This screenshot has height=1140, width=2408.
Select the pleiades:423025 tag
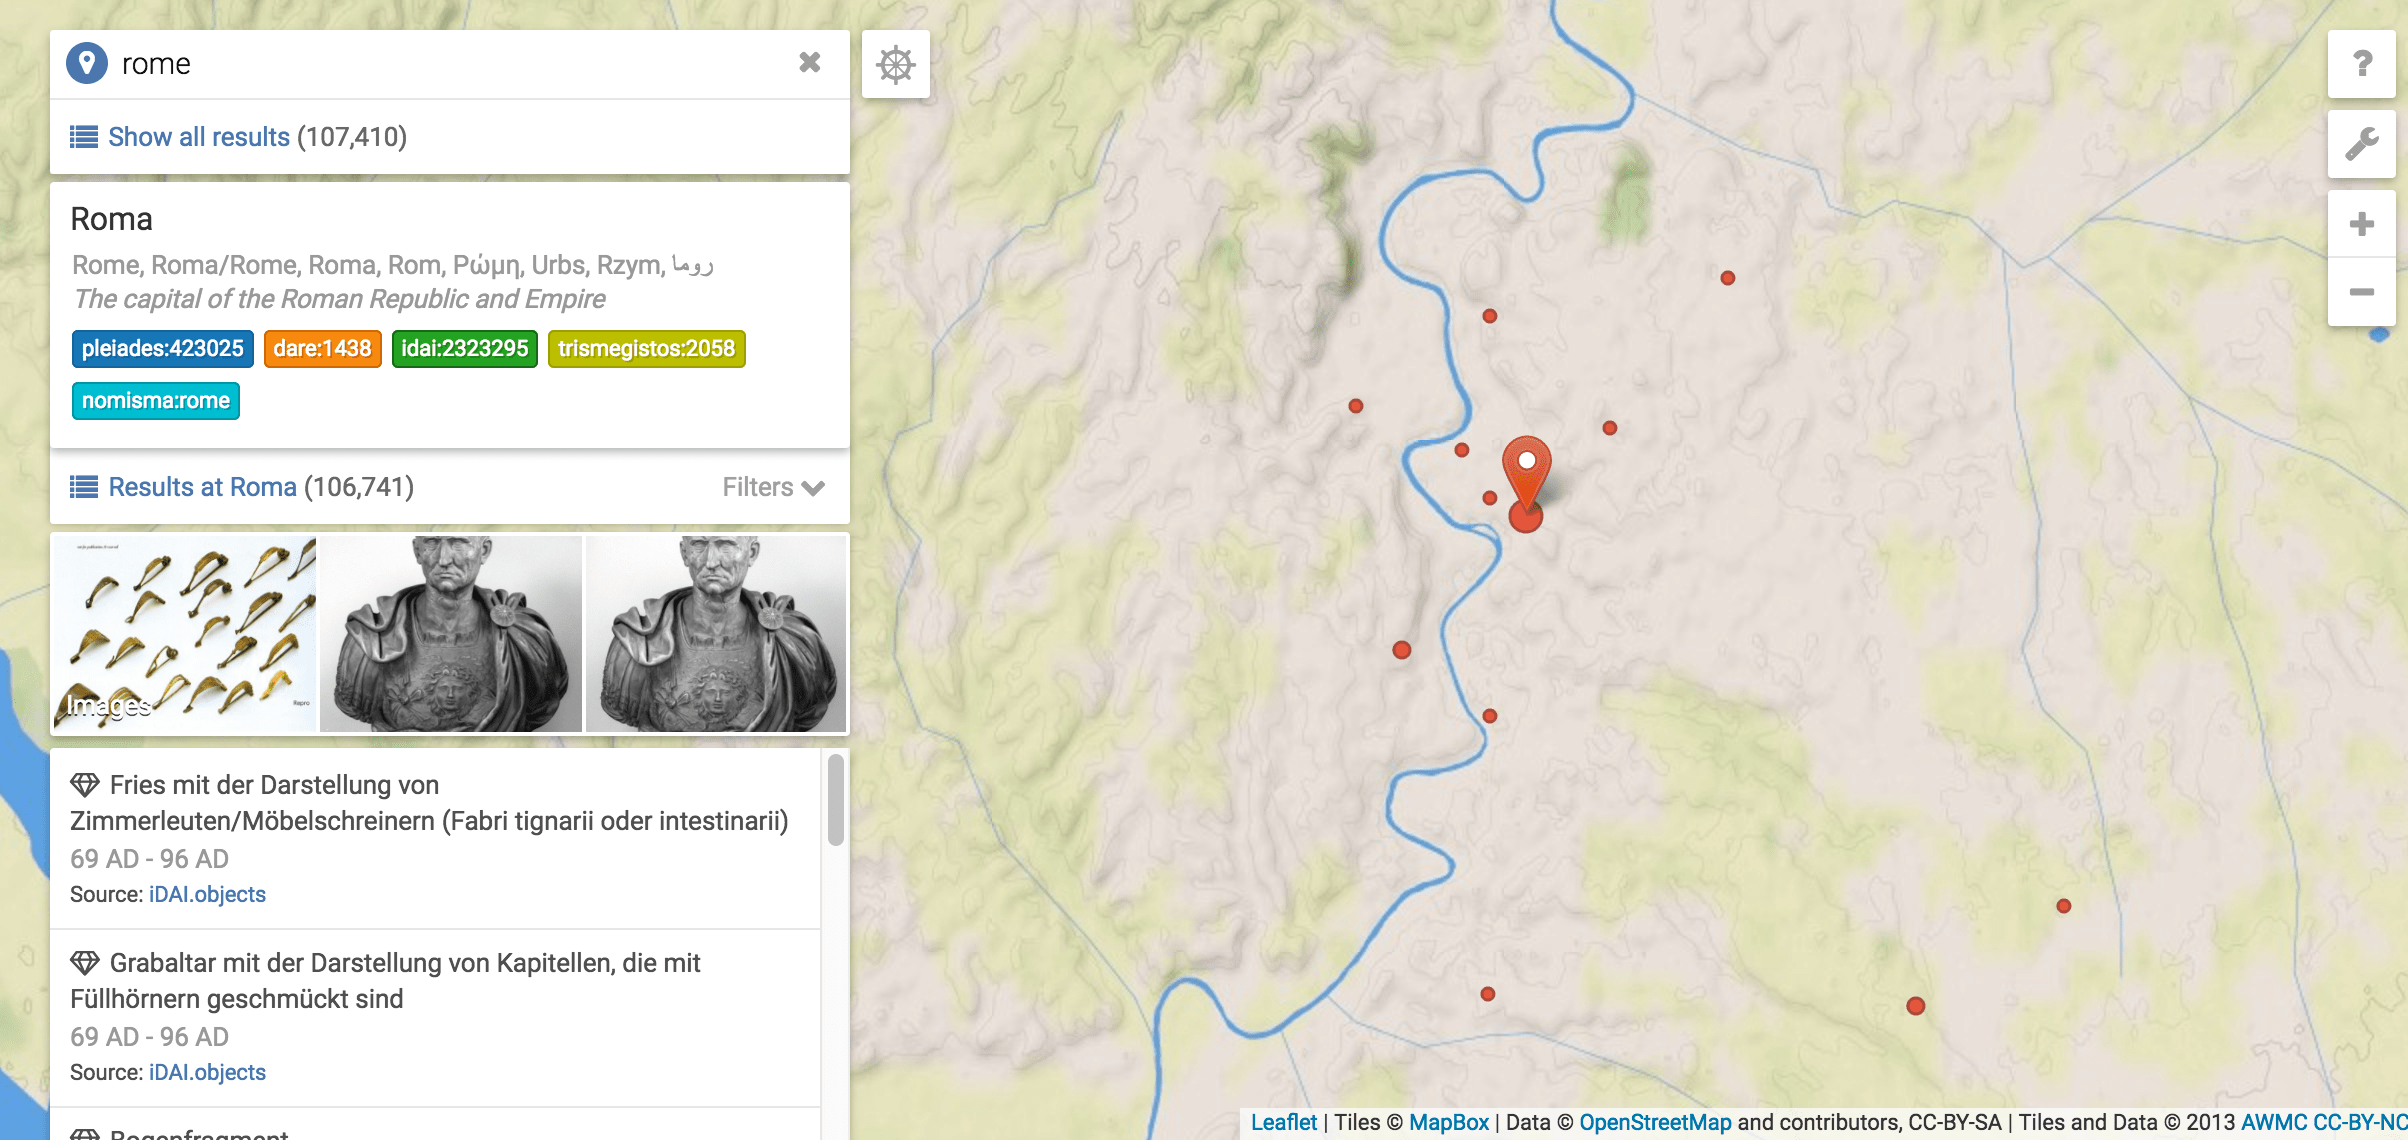click(x=162, y=349)
